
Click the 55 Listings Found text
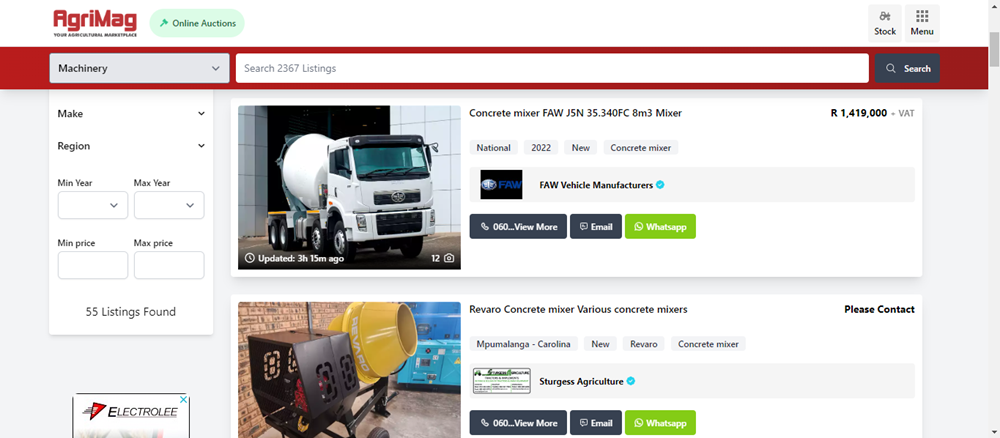click(x=131, y=312)
